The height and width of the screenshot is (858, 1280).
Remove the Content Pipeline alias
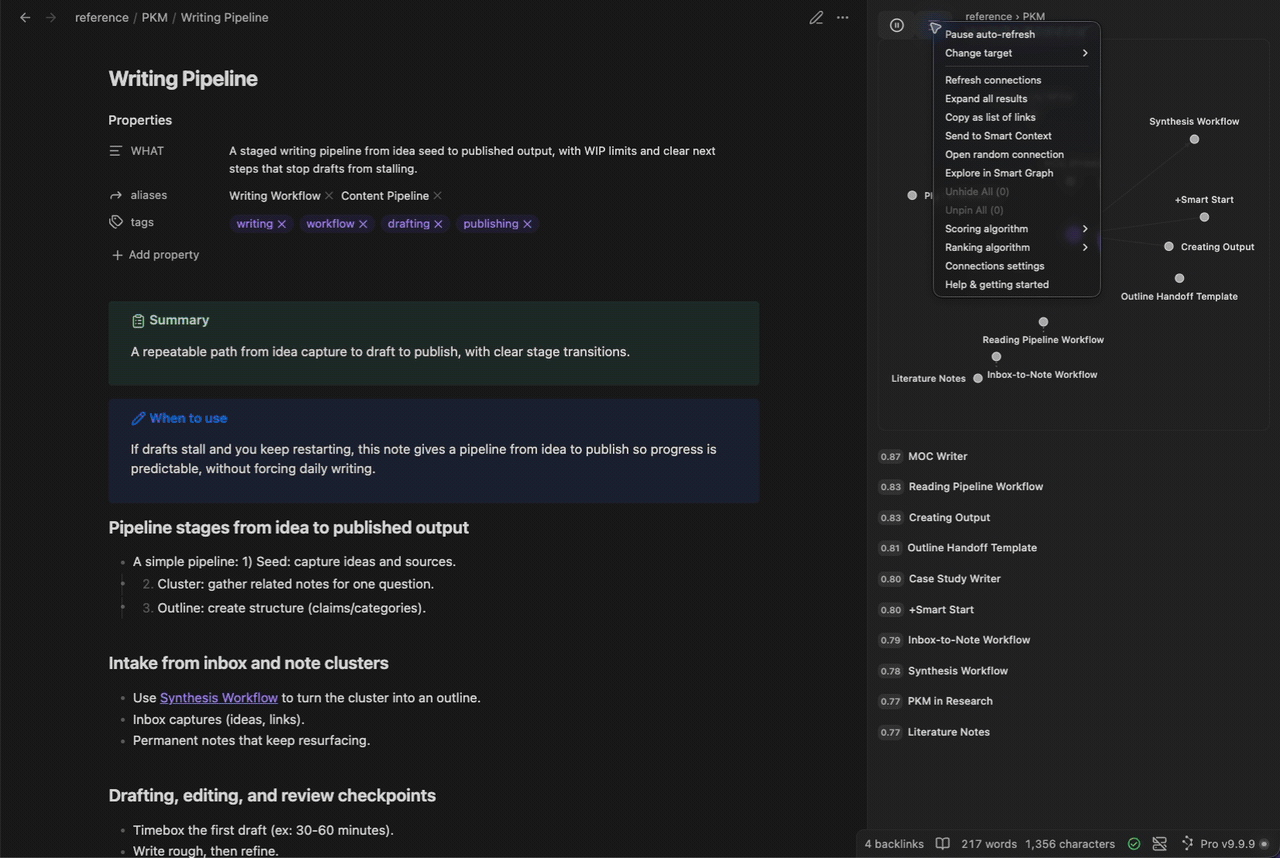(x=438, y=196)
